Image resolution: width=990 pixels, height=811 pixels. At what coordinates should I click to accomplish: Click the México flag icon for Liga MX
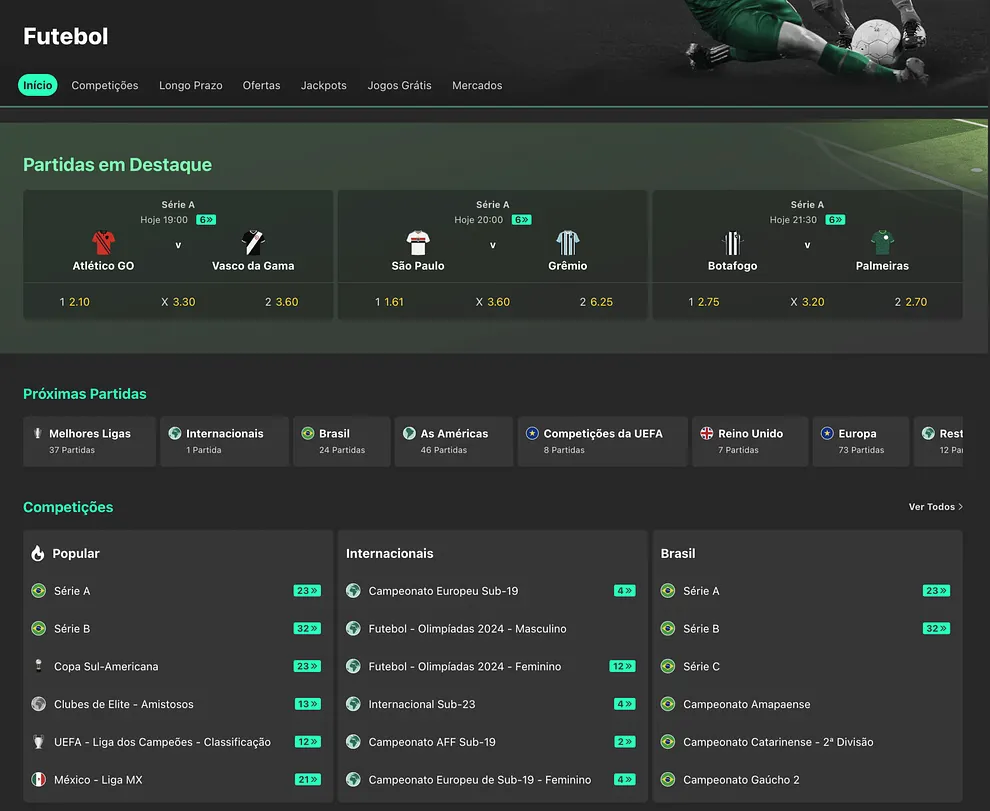pyautogui.click(x=39, y=780)
